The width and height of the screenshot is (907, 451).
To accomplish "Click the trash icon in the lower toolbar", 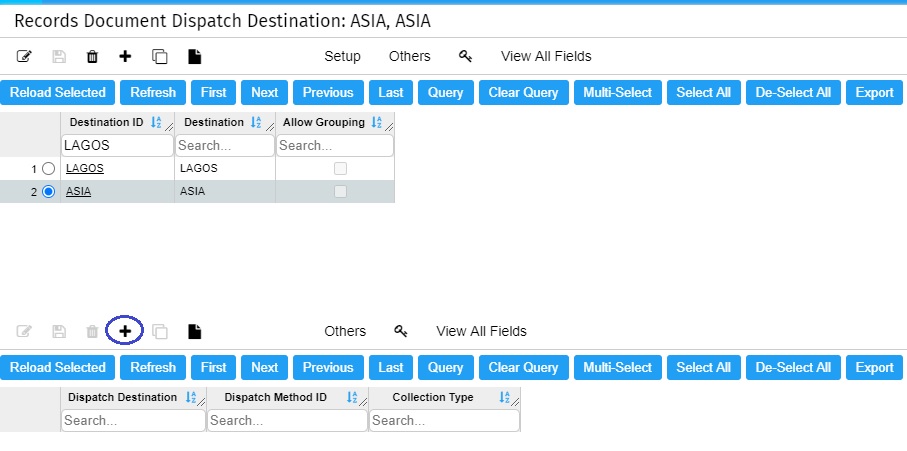I will [x=92, y=331].
